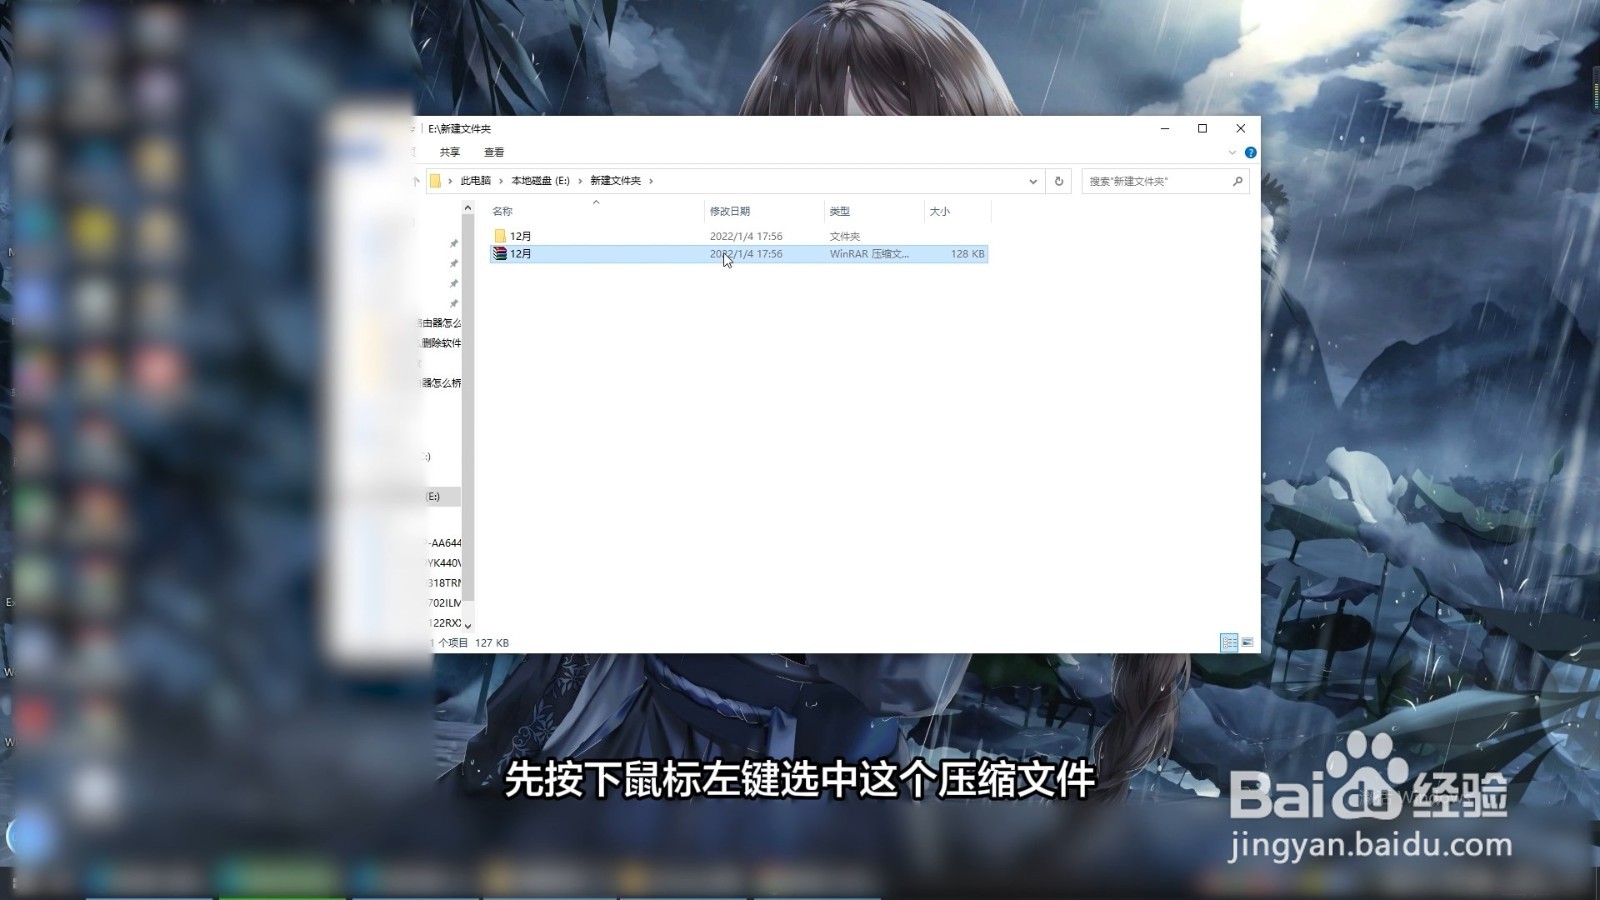Switch to details list view
Screen dimensions: 1600x900
[x=1229, y=642]
